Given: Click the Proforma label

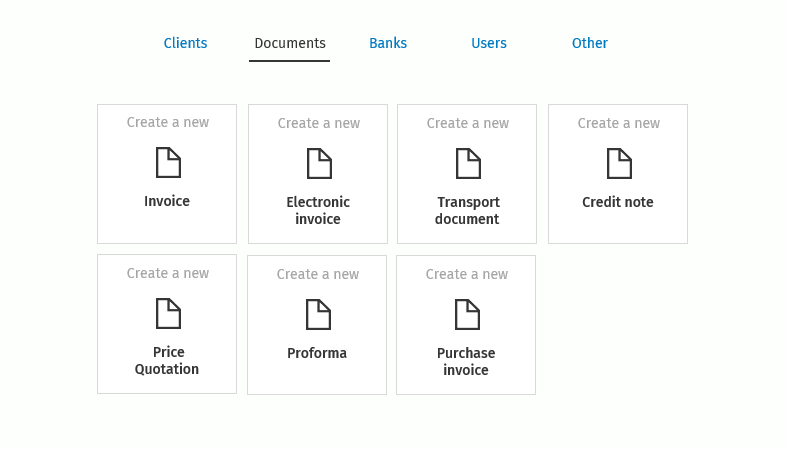Looking at the screenshot, I should click(x=317, y=353).
